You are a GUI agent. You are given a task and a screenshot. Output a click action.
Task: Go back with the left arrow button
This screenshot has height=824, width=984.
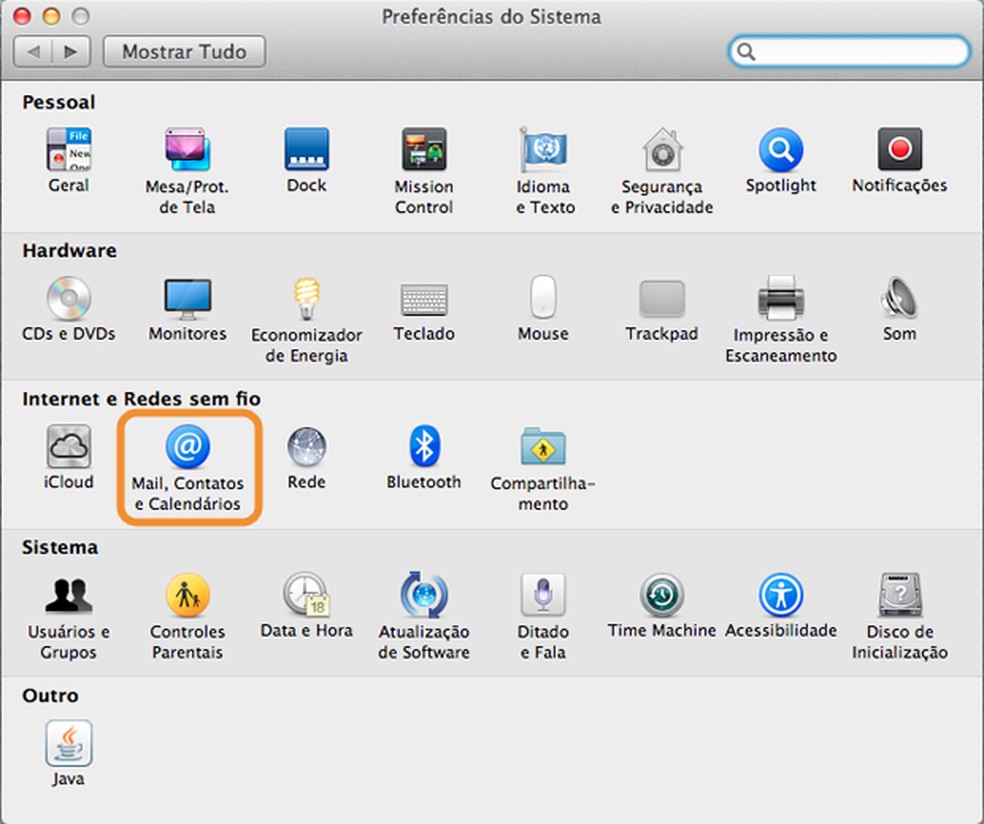(x=33, y=51)
